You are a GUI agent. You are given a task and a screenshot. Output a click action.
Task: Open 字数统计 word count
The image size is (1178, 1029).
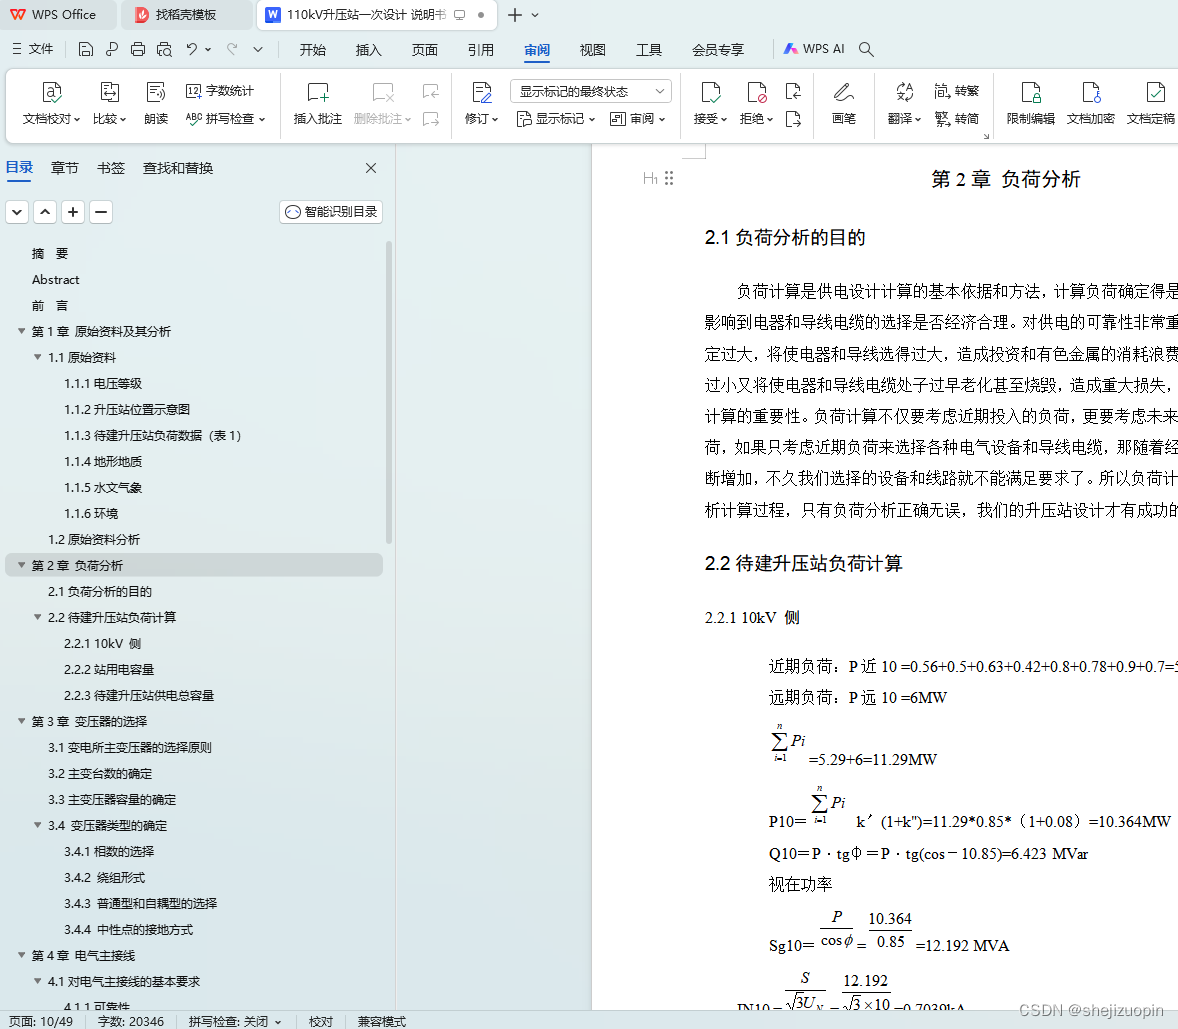tap(220, 91)
